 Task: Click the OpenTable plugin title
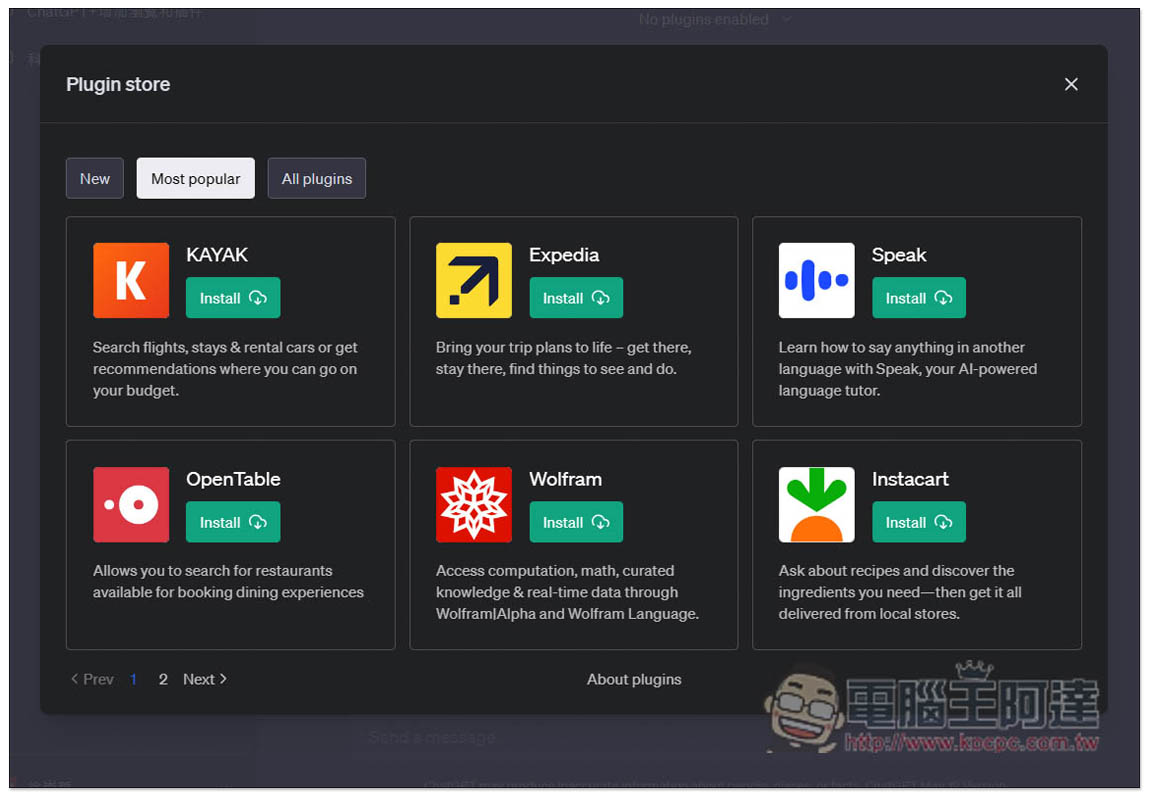pyautogui.click(x=233, y=479)
